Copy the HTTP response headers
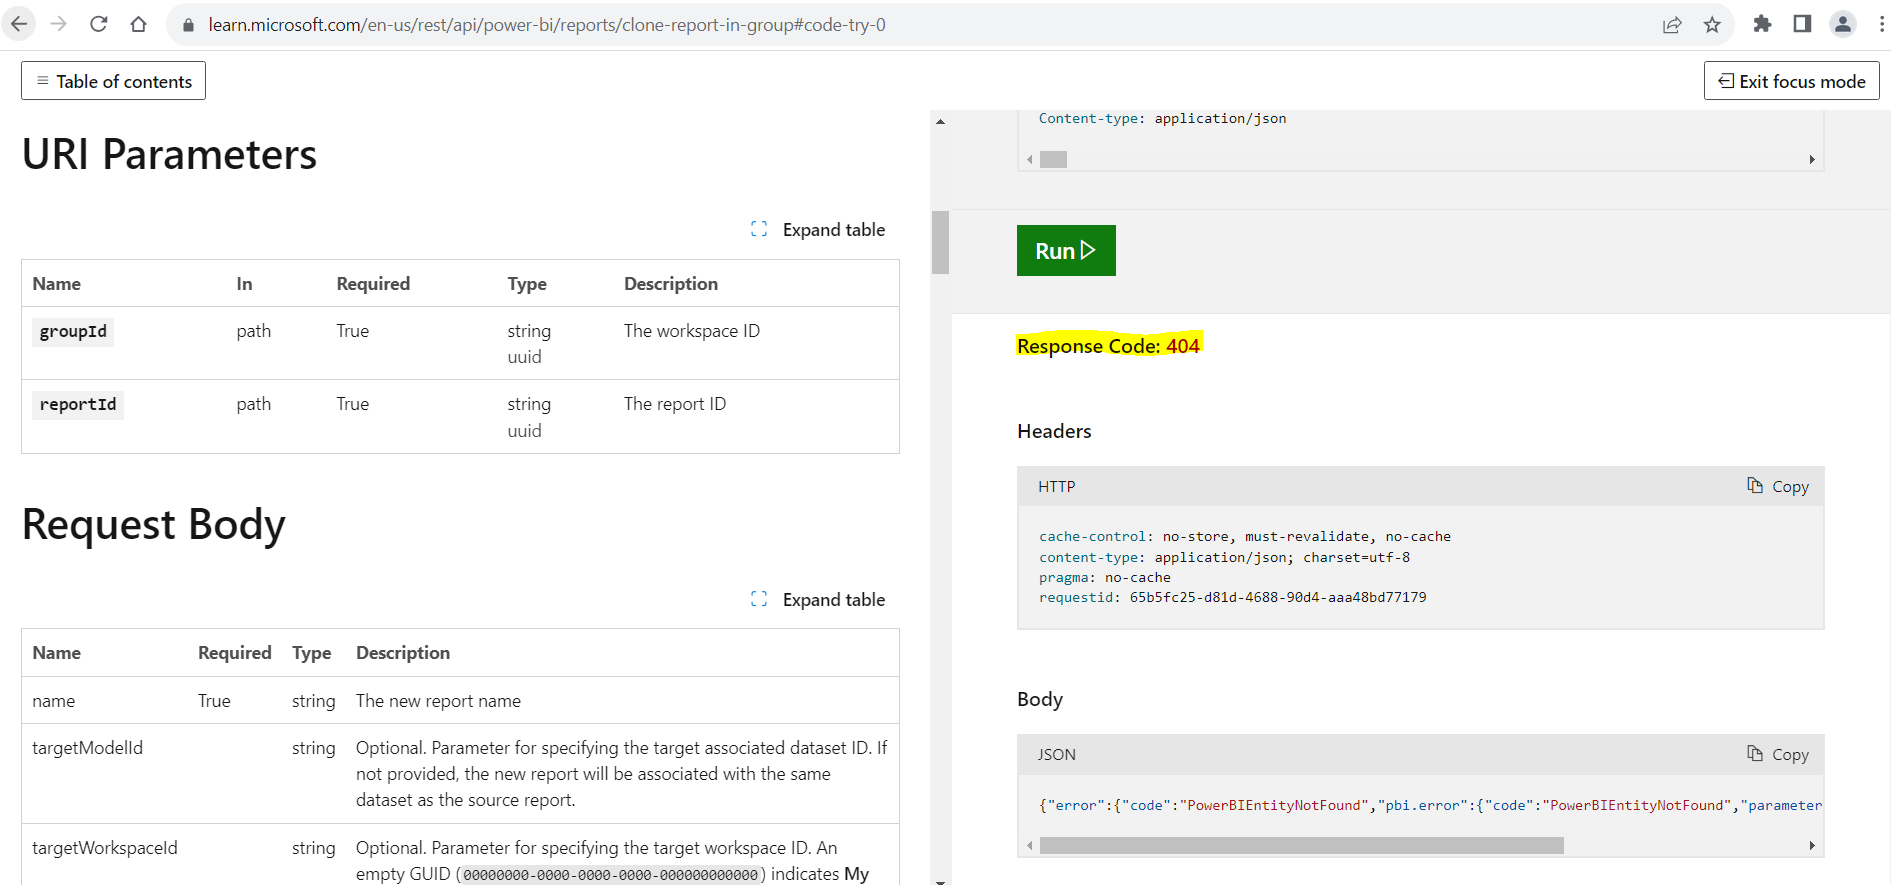Viewport: 1891px width, 885px height. pyautogui.click(x=1778, y=486)
